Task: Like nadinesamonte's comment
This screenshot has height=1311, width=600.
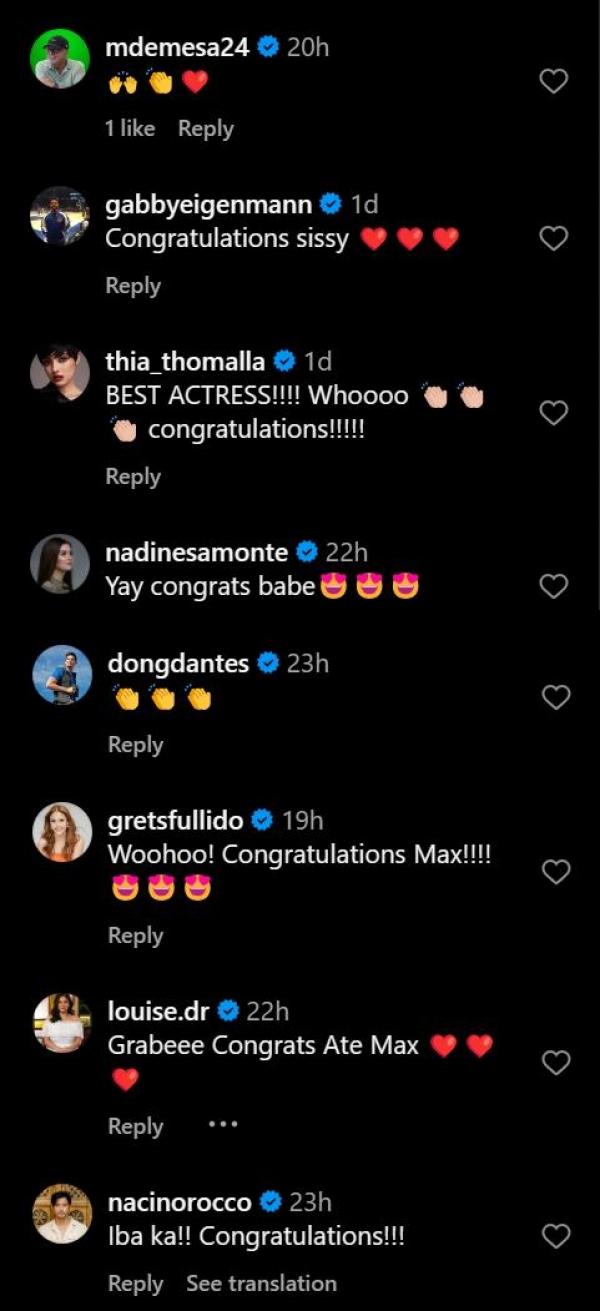Action: click(x=554, y=587)
